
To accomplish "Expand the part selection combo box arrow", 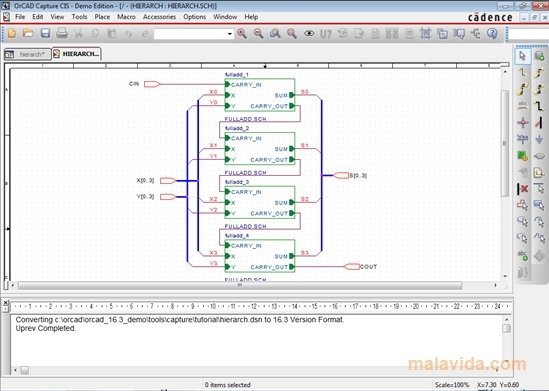I will (230, 34).
